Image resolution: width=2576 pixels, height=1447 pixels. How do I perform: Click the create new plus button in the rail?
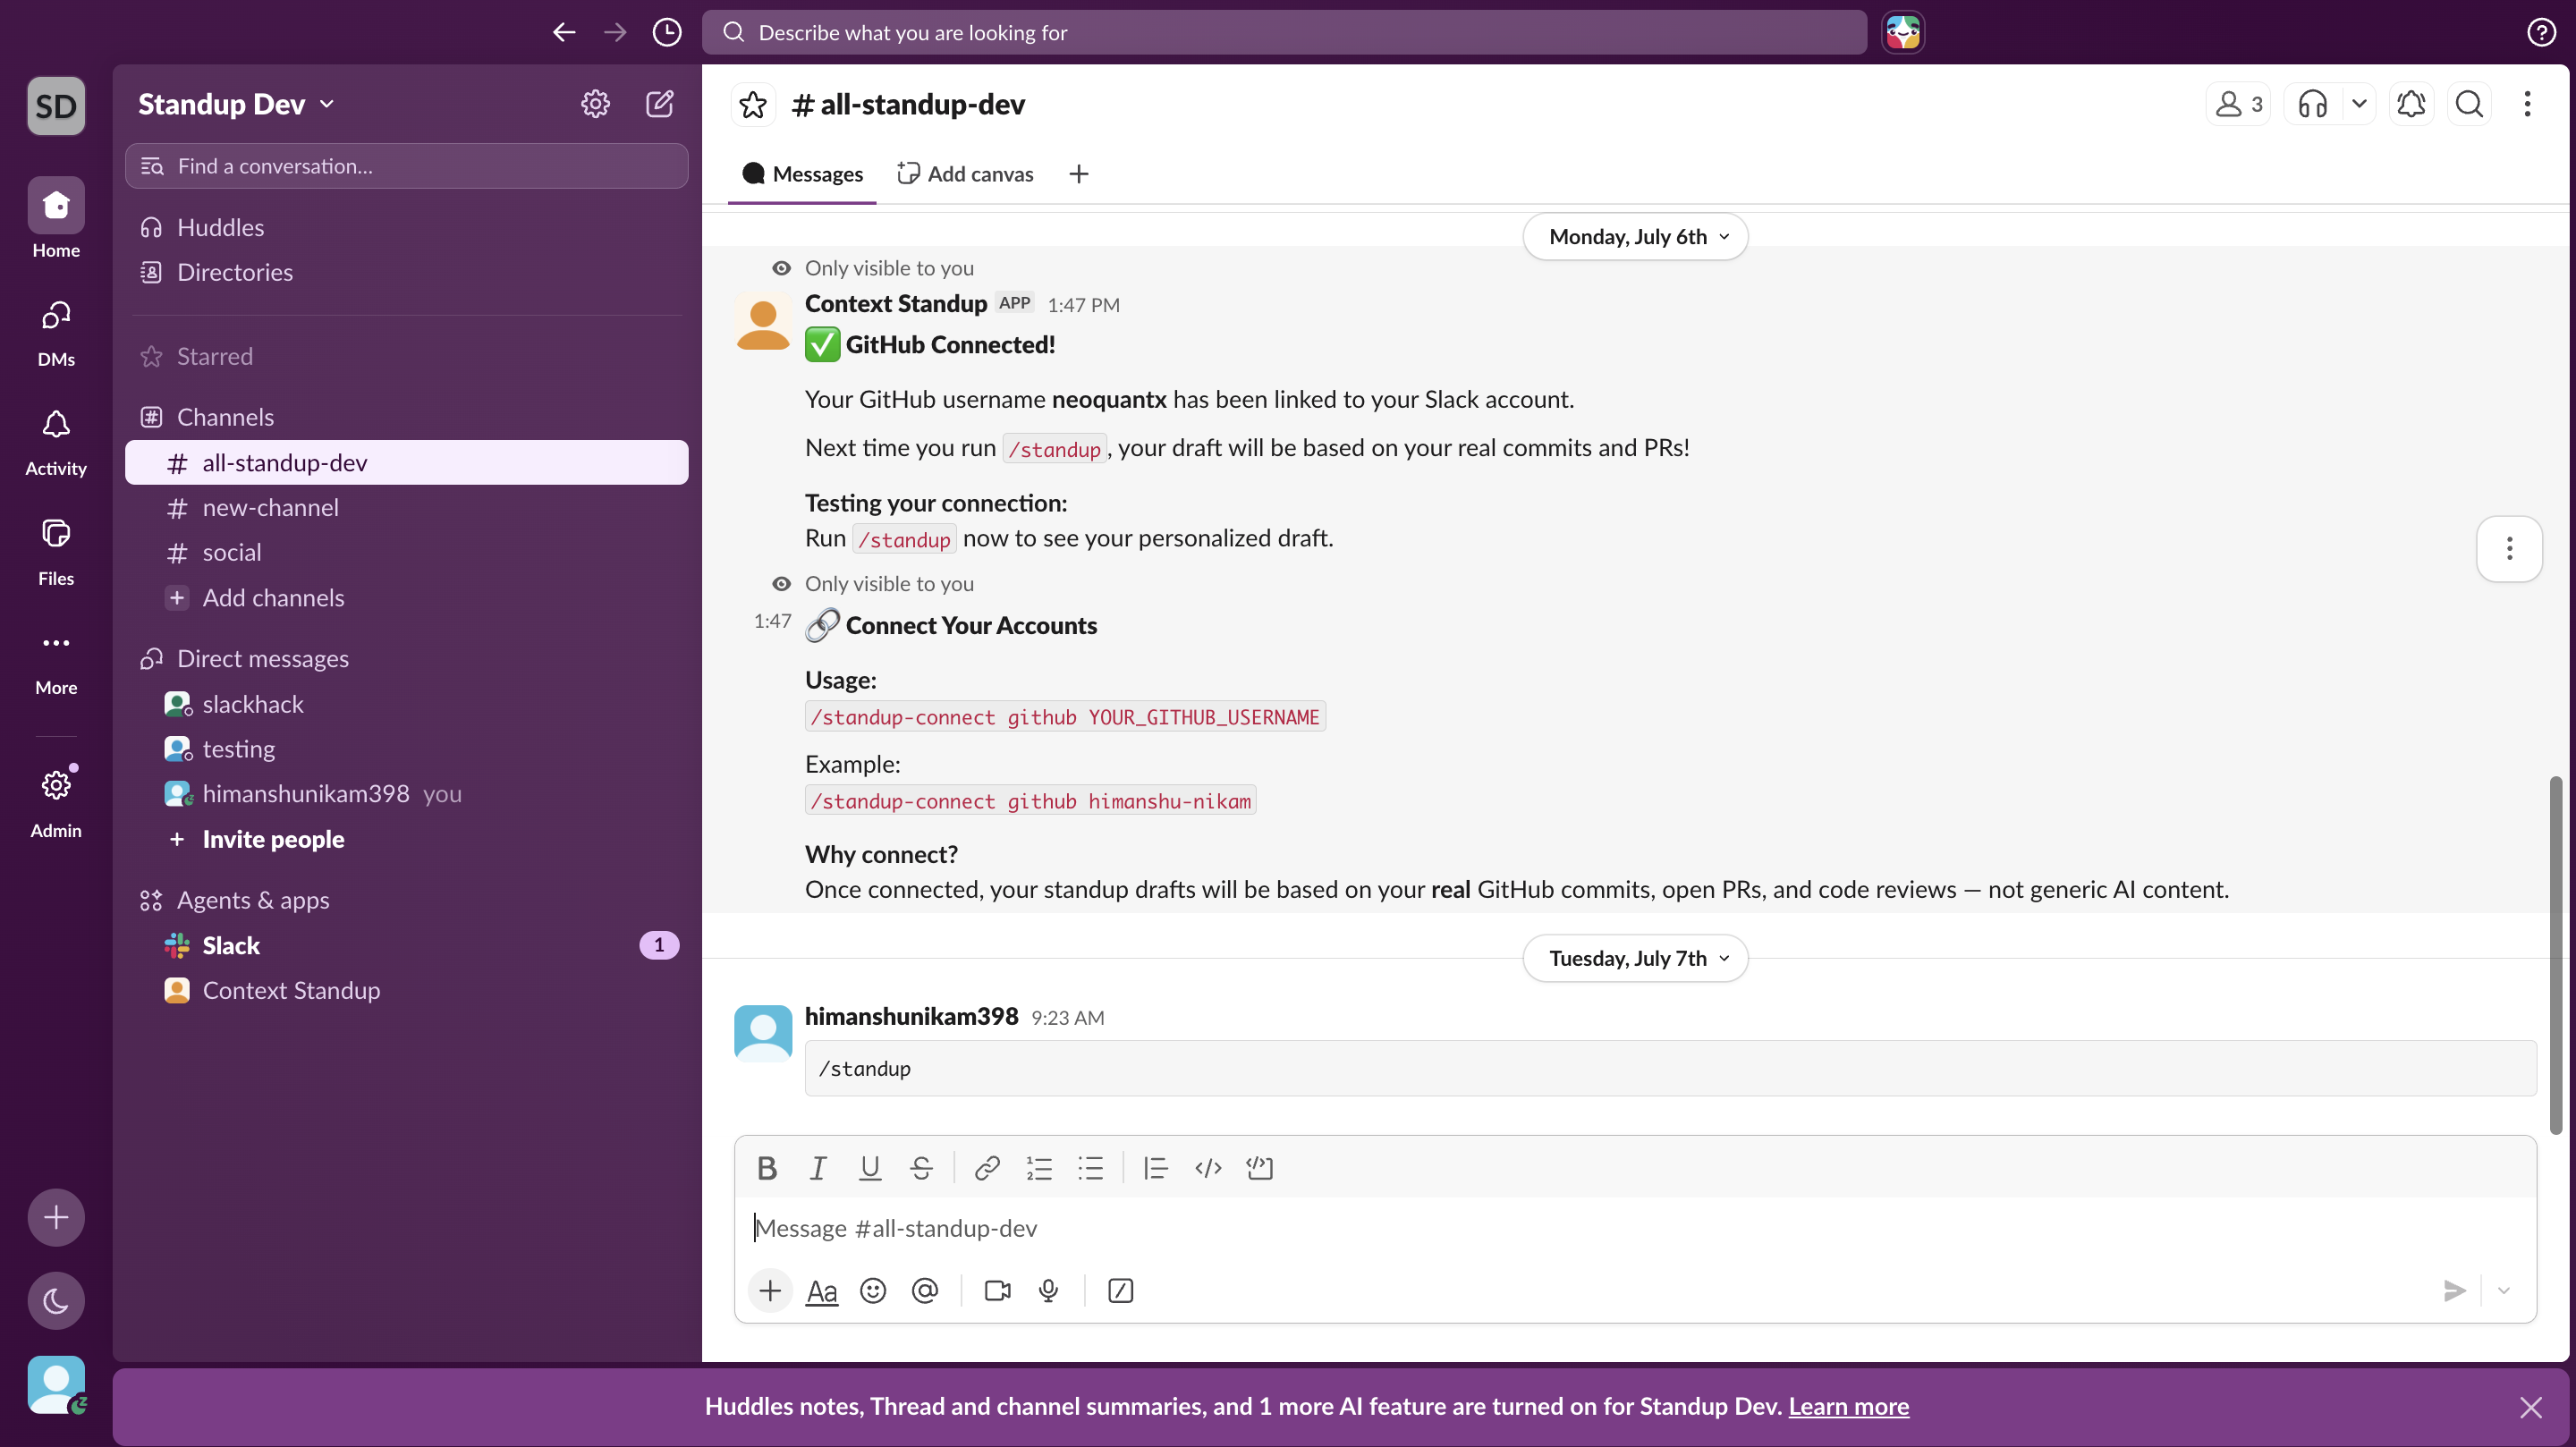pos(56,1218)
